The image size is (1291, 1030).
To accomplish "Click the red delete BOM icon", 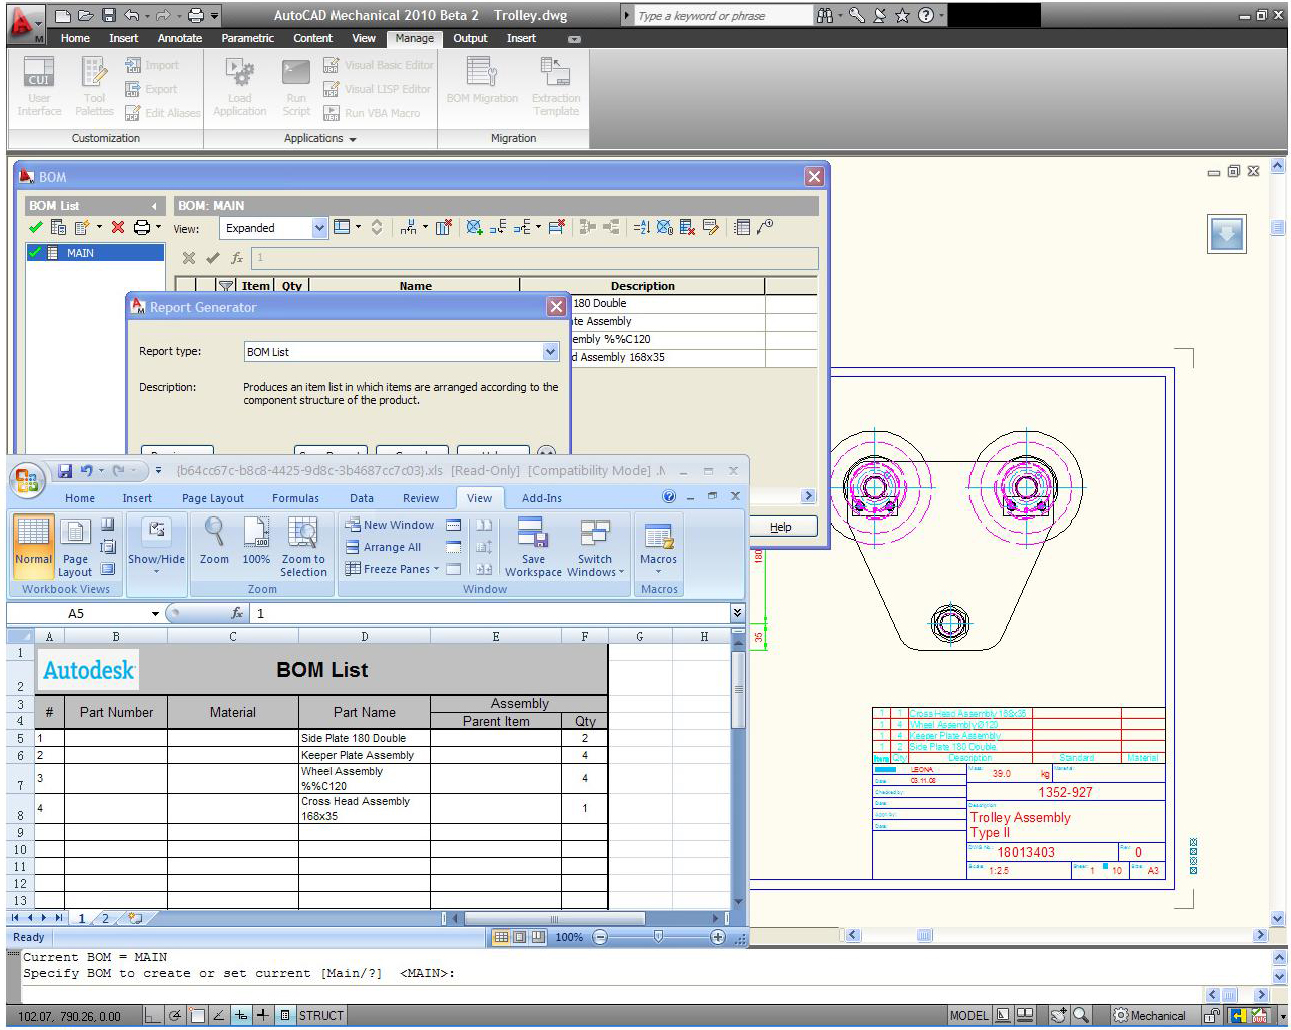I will (x=118, y=228).
